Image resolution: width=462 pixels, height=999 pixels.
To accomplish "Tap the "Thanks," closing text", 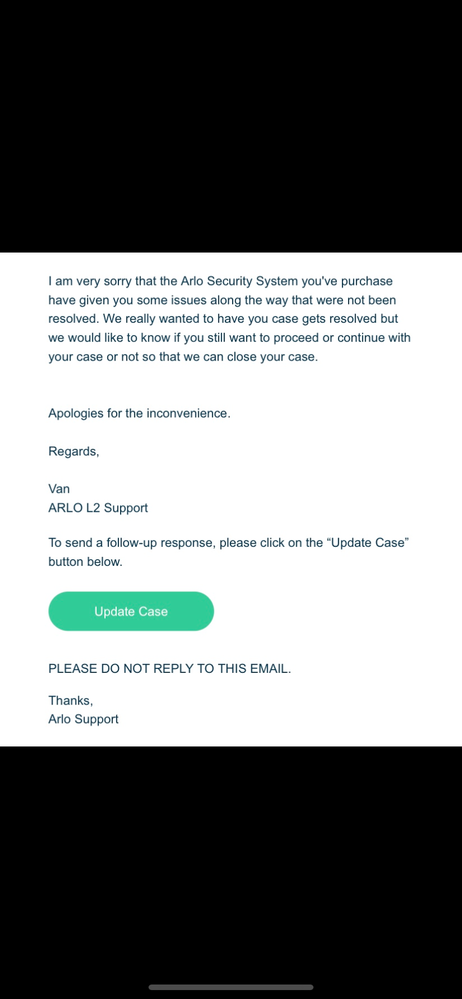I will pyautogui.click(x=71, y=701).
